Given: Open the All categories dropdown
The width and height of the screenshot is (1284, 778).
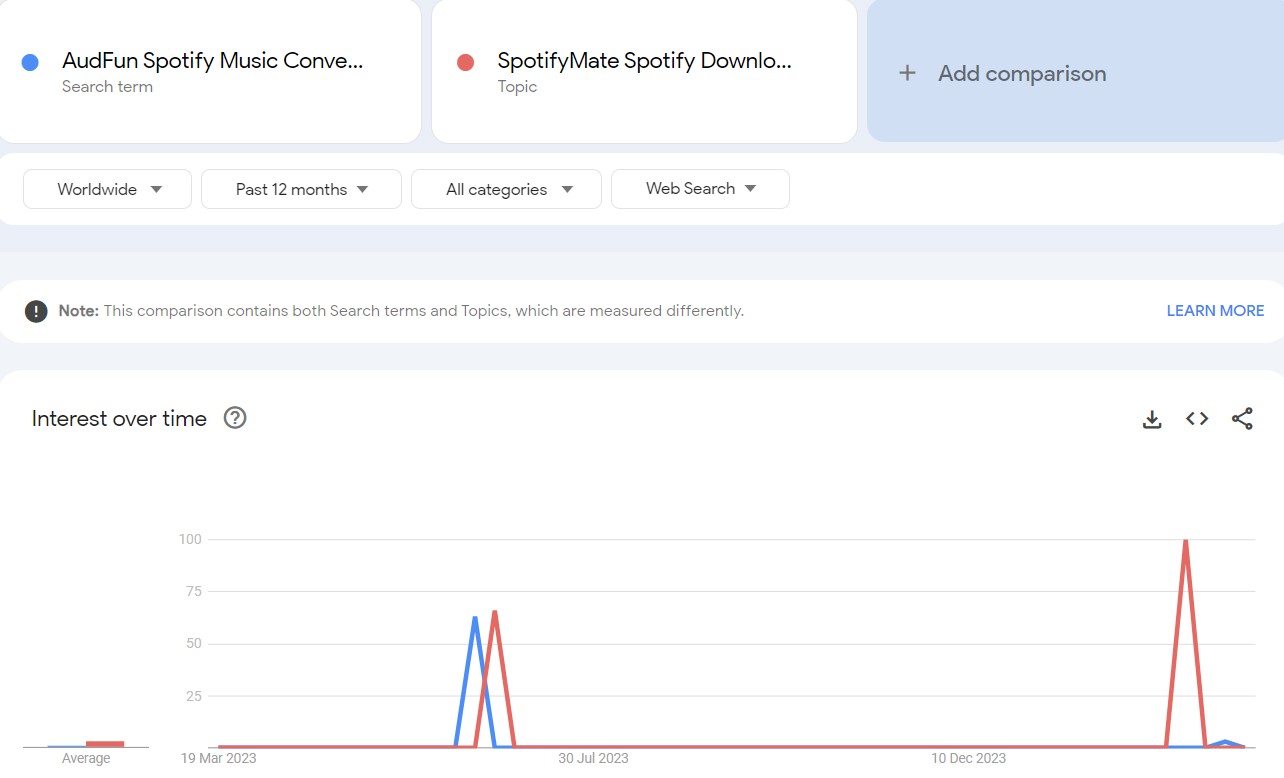Looking at the screenshot, I should coord(506,189).
